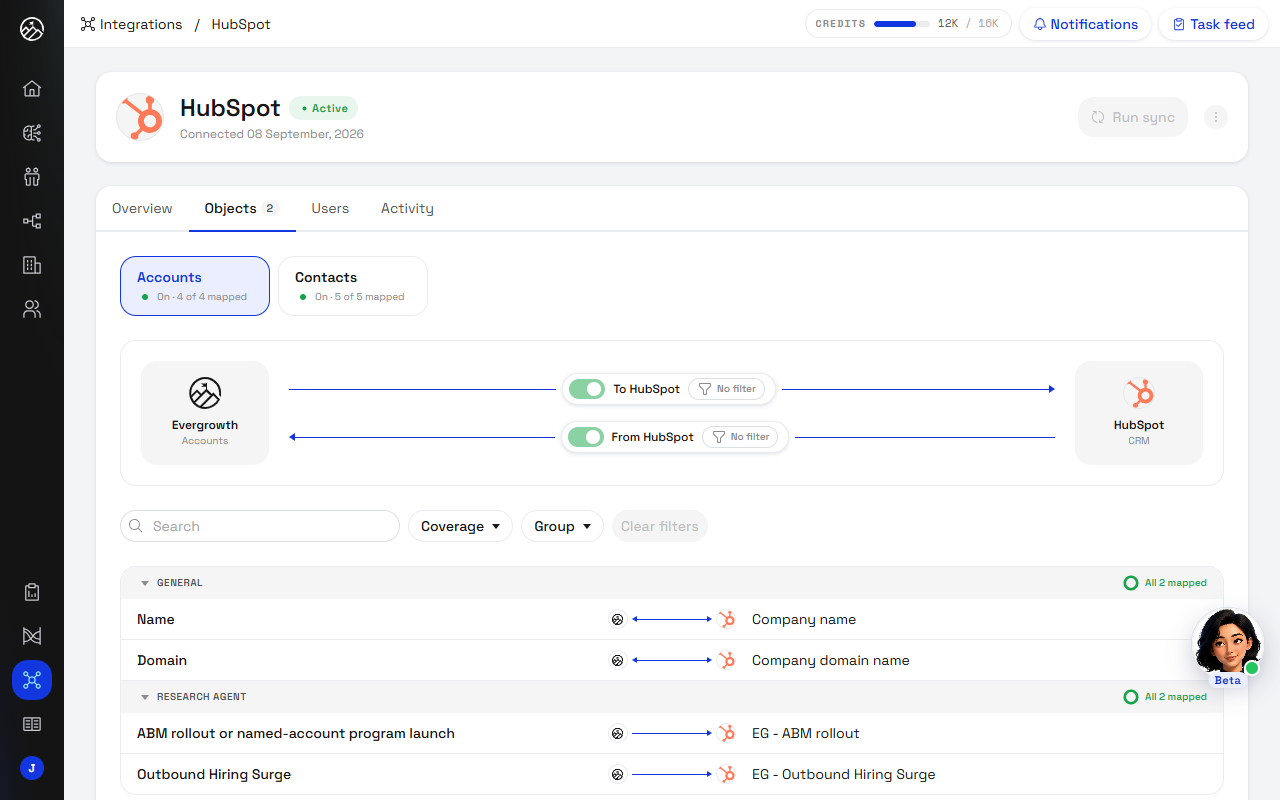Screen dimensions: 1280x800
Task: Open the Beta assistant avatar
Action: coord(1227,642)
